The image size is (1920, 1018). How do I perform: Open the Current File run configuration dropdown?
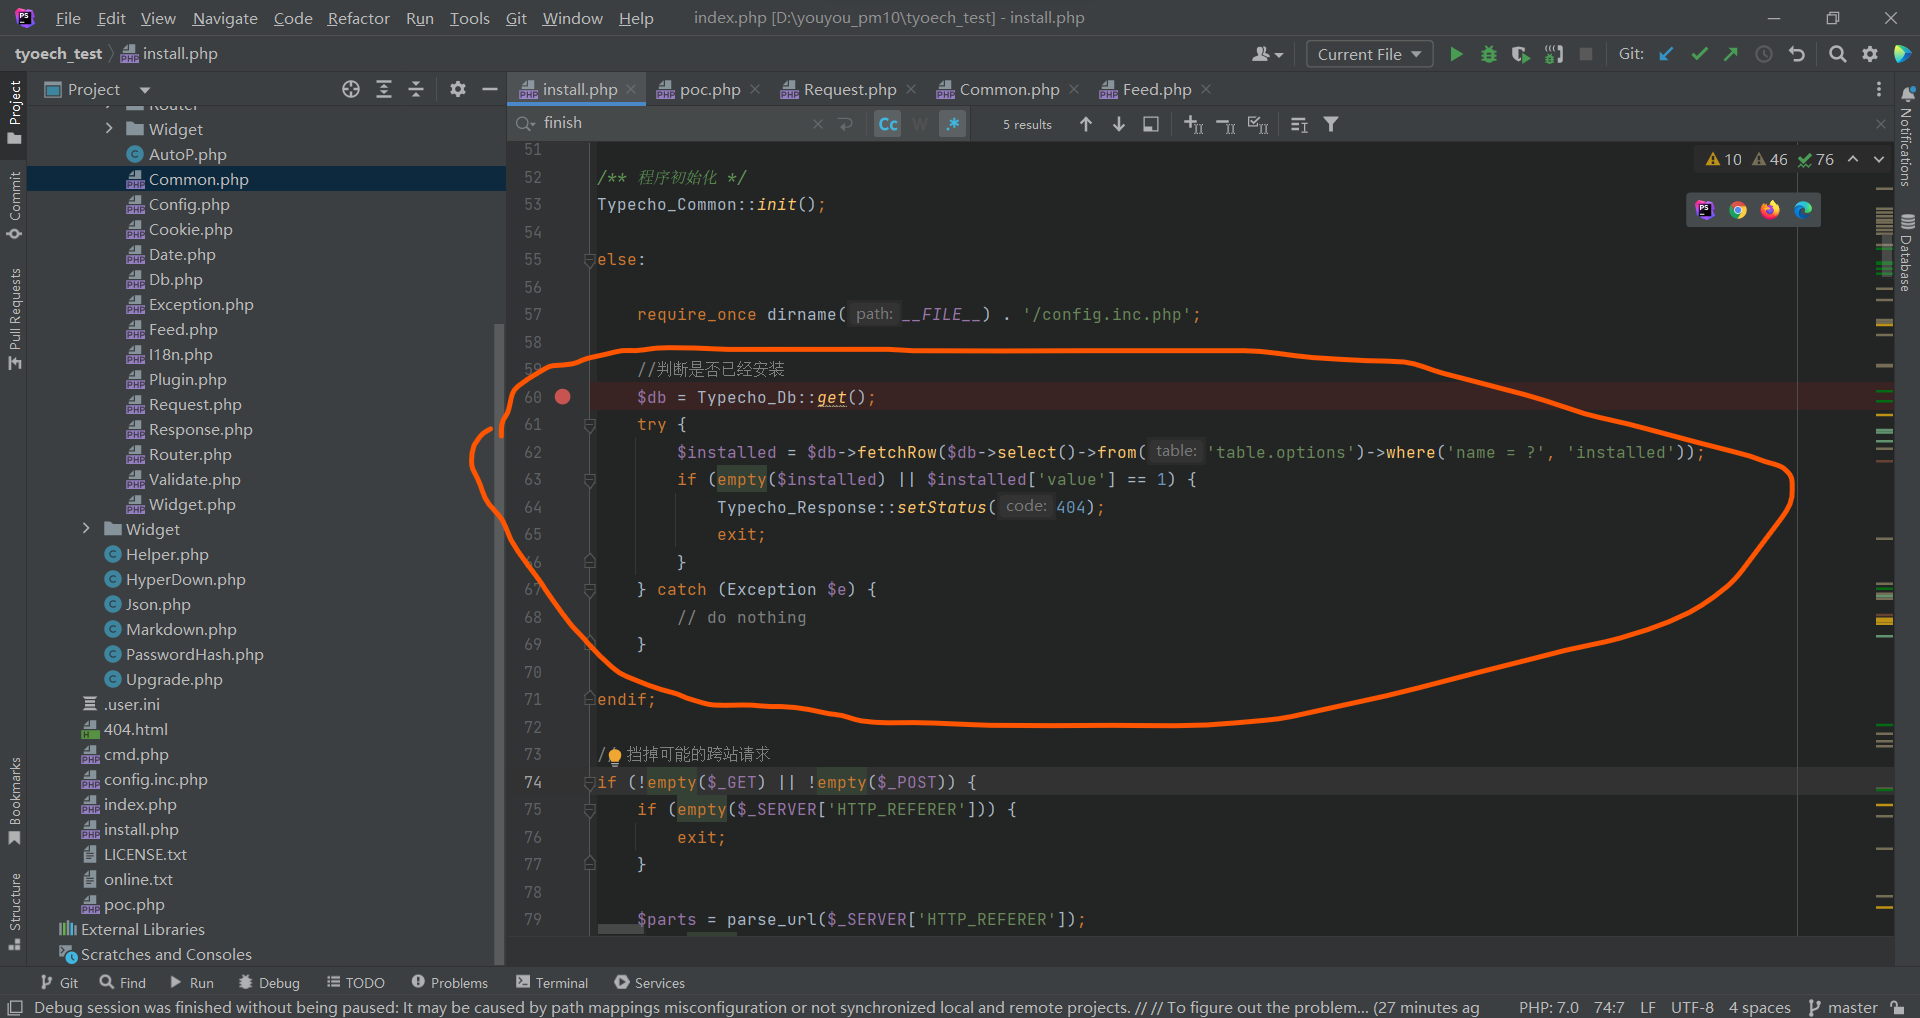(1368, 53)
